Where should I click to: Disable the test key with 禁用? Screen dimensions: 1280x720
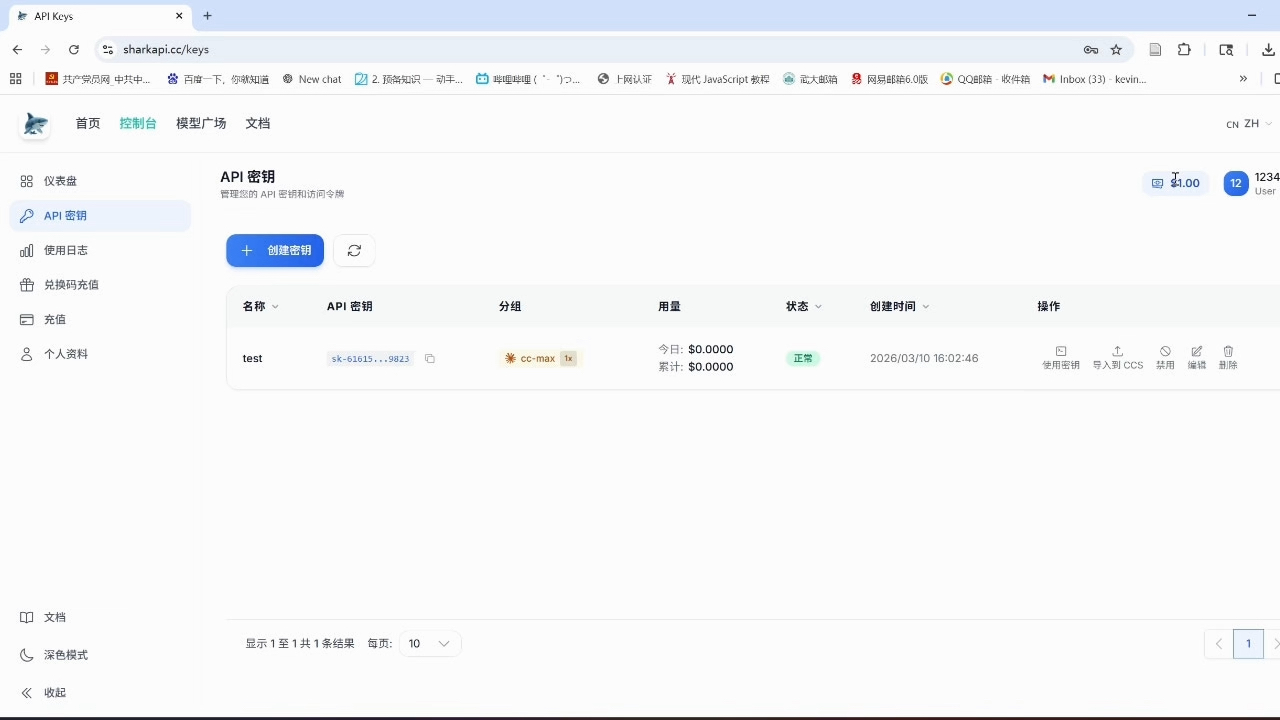click(1165, 358)
